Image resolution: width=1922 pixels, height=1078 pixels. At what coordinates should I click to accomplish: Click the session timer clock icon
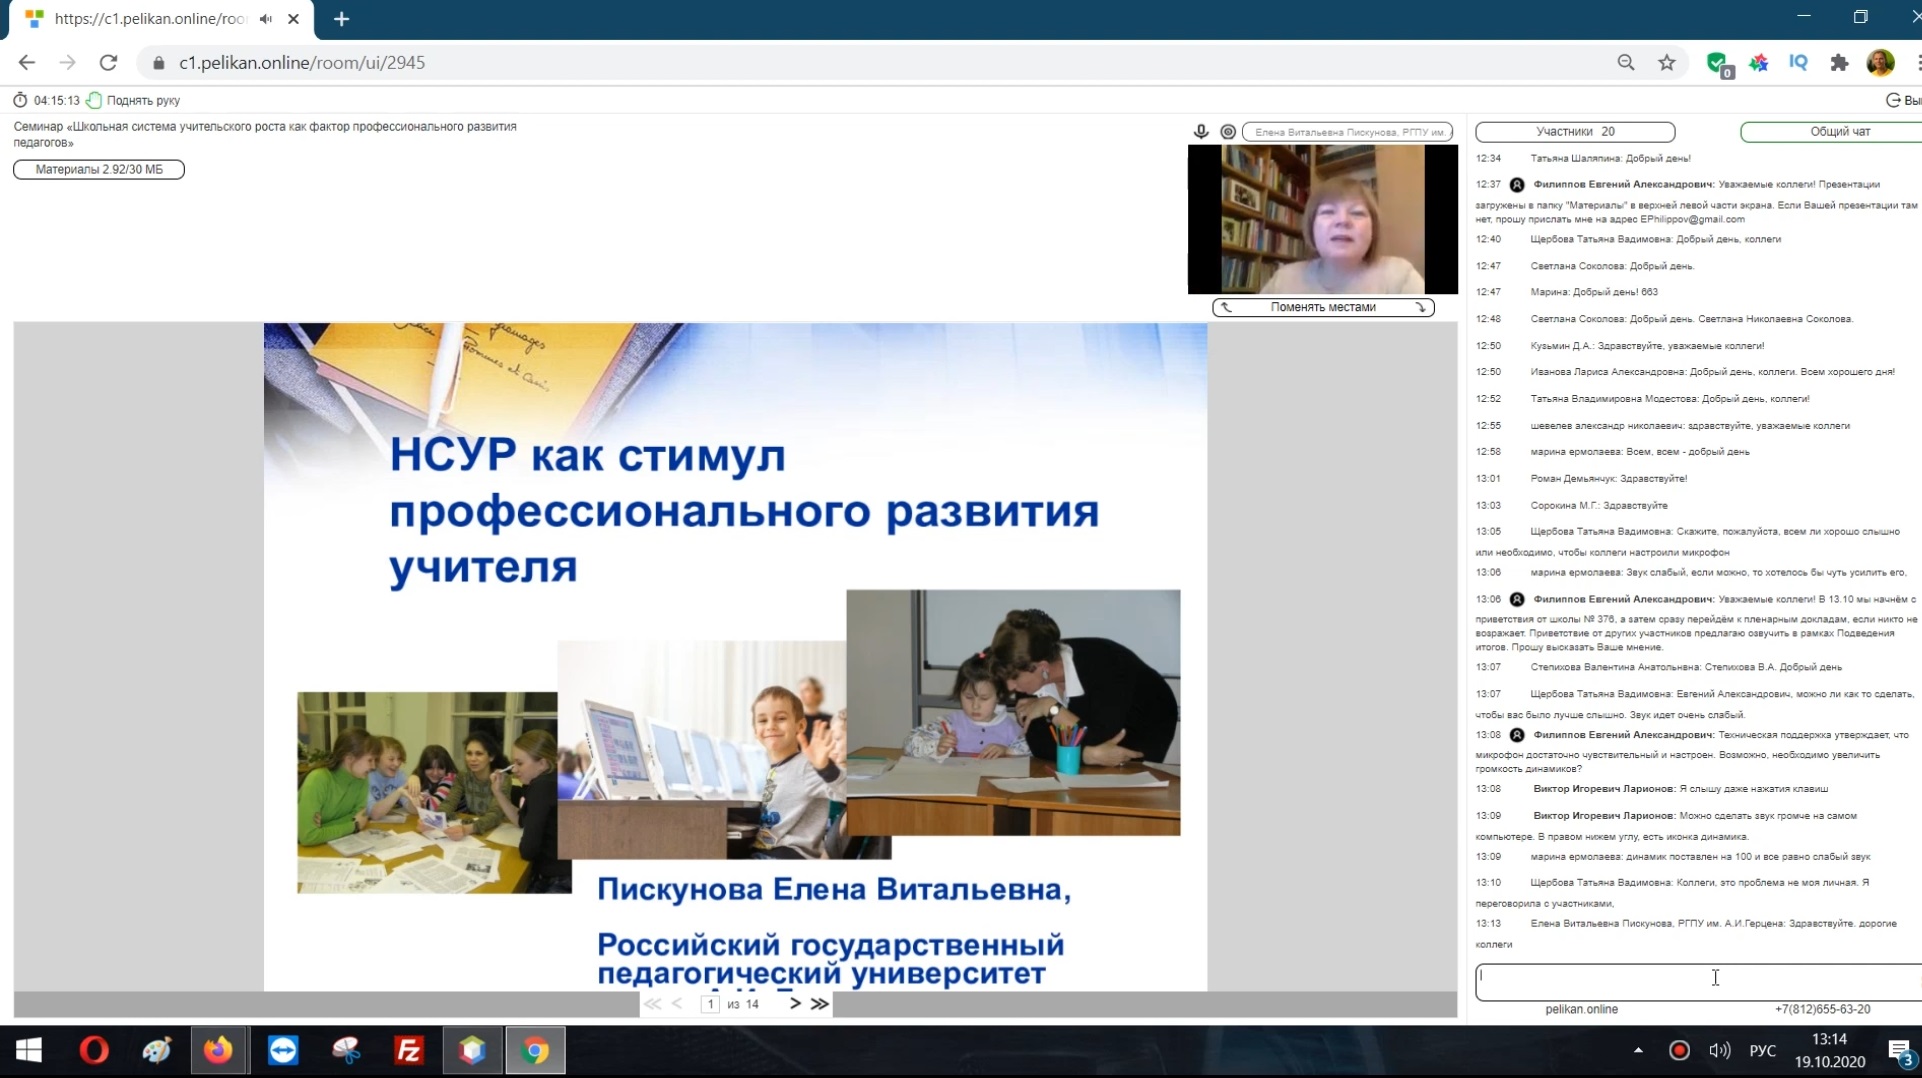click(x=20, y=100)
